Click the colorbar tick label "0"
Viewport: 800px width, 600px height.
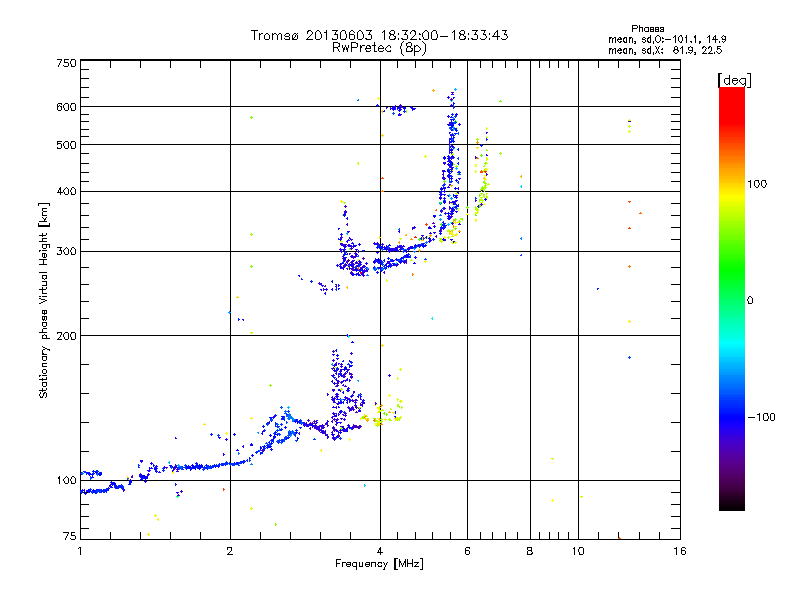750,300
